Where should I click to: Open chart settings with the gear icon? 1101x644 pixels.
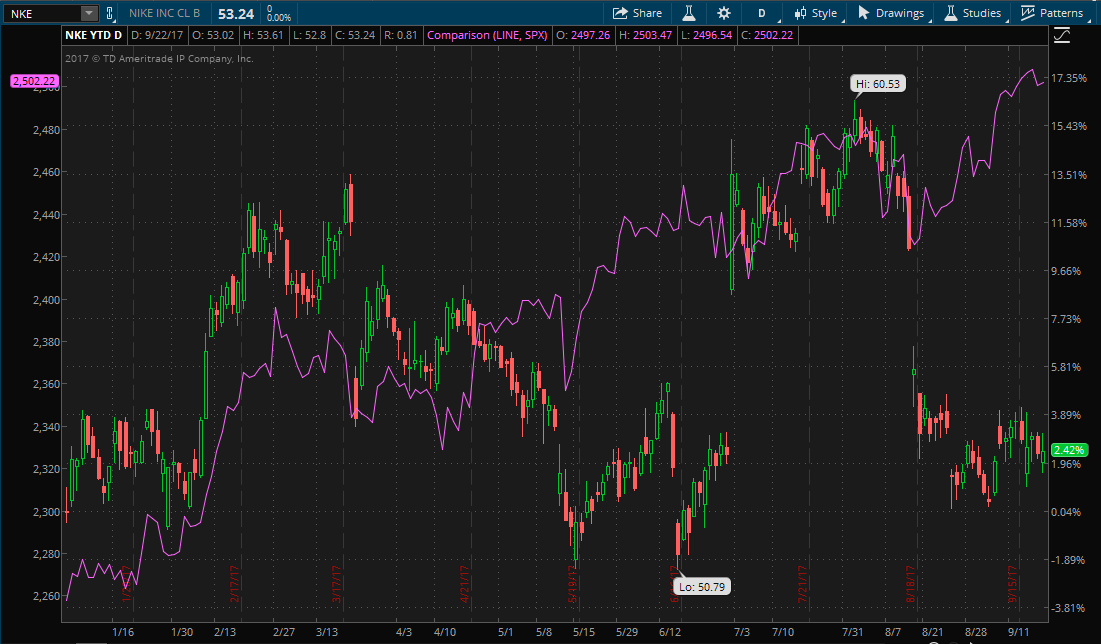(x=722, y=13)
